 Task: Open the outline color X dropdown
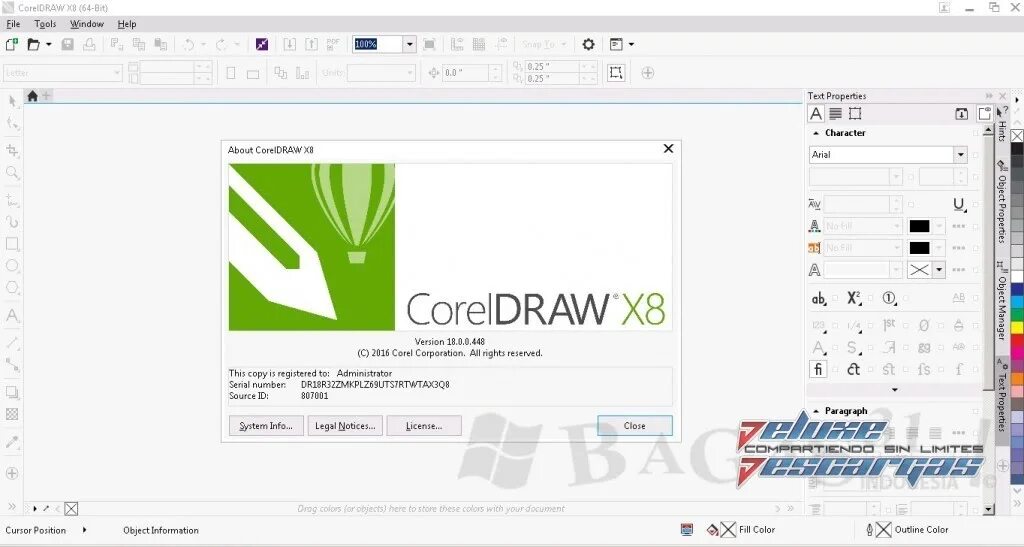[x=939, y=270]
